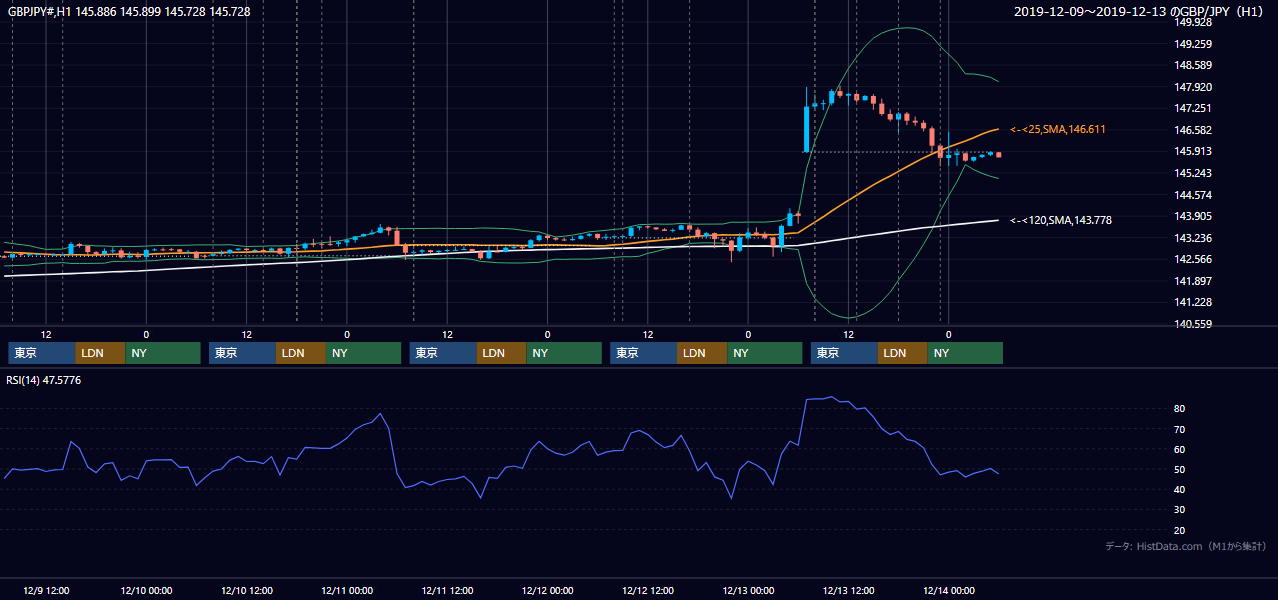Open the HistData.com data credit text
Viewport: 1278px width, 600px height.
pos(1186,546)
